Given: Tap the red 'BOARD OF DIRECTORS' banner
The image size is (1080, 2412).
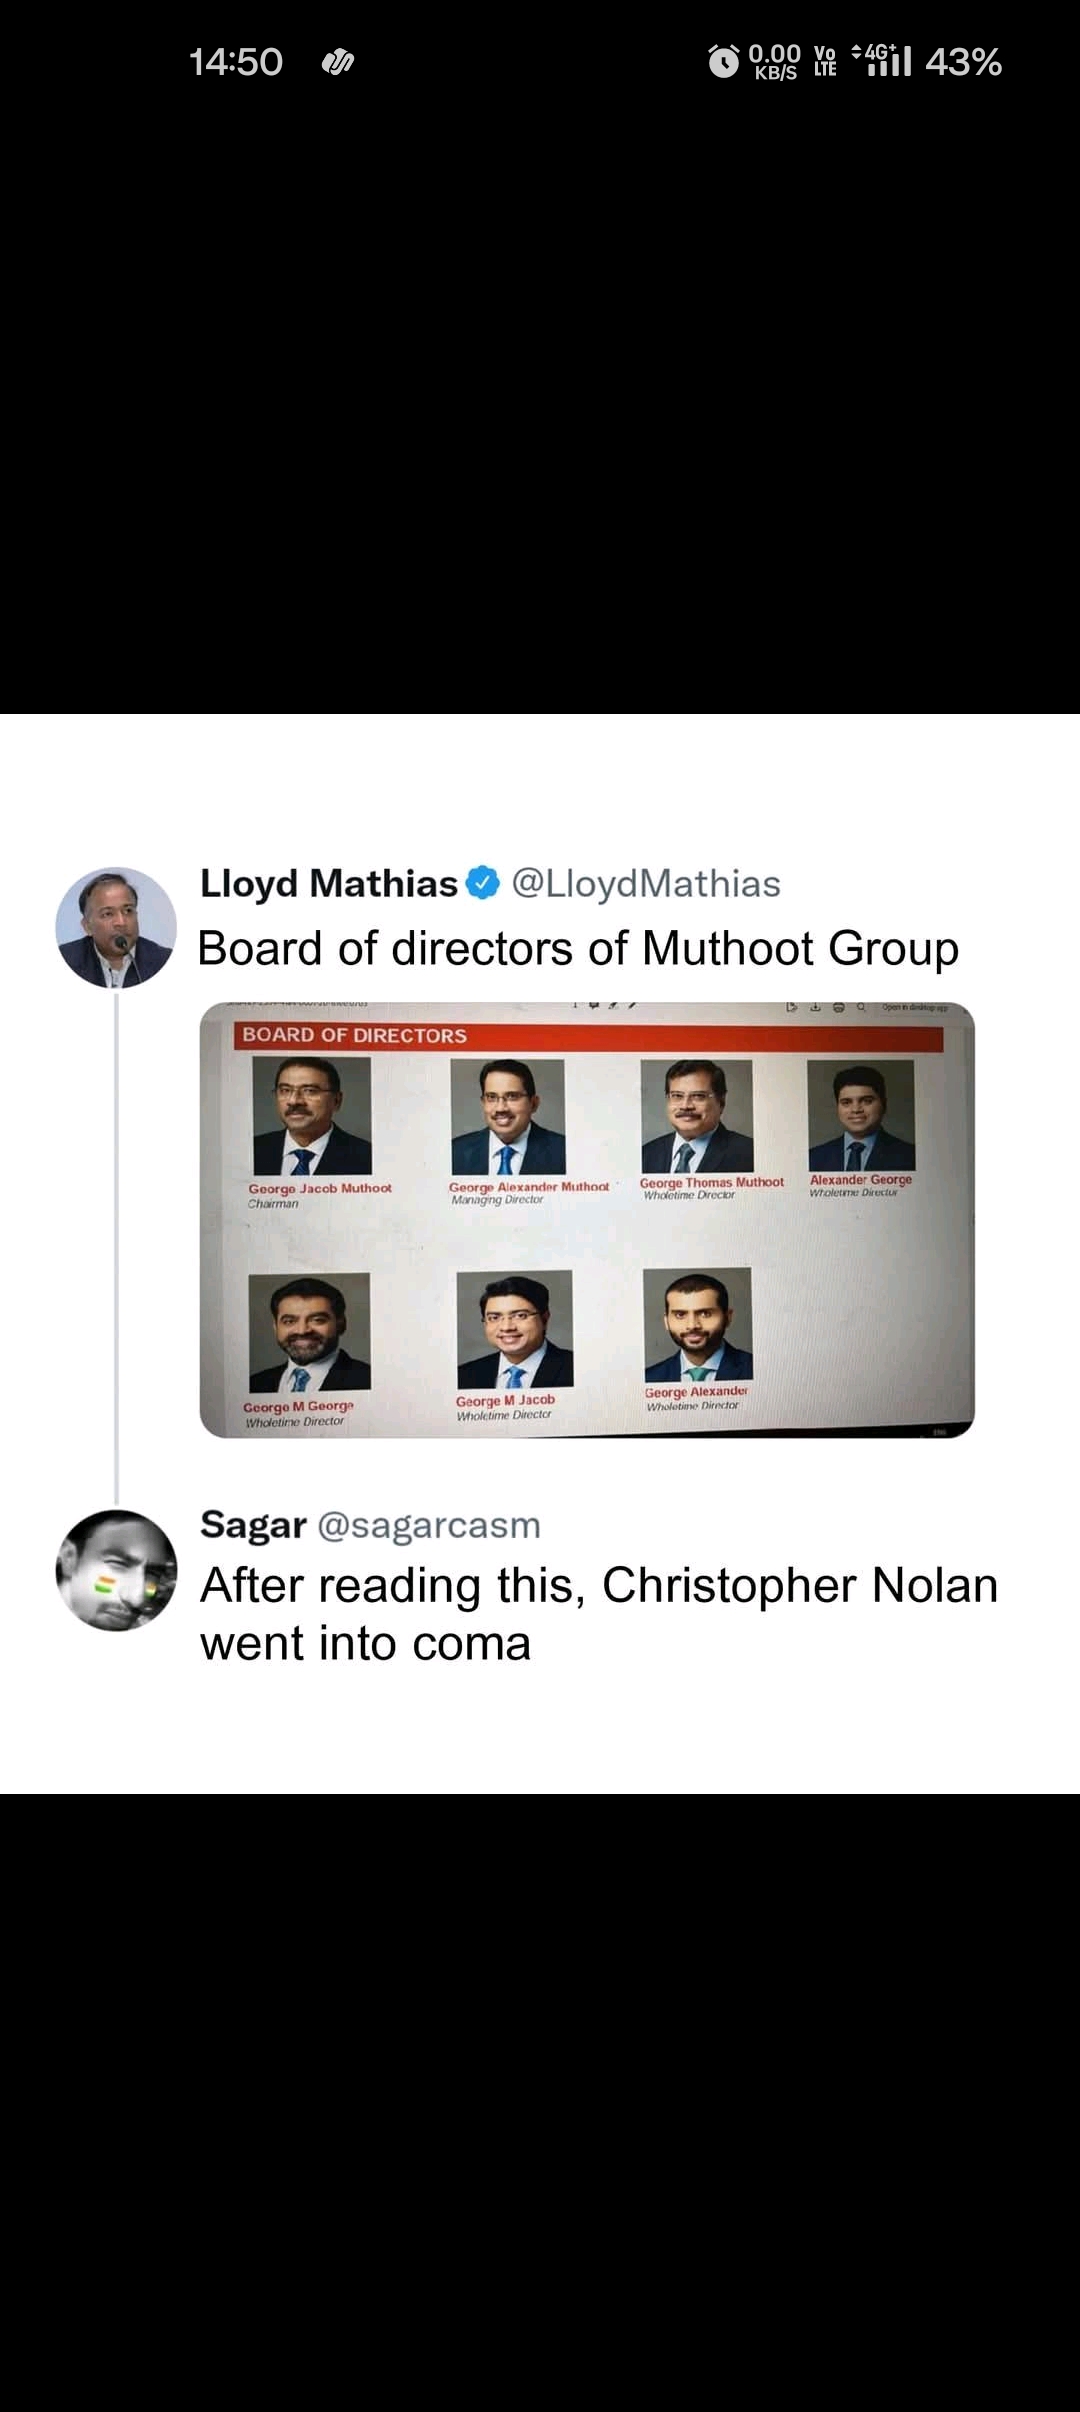Looking at the screenshot, I should (590, 1036).
